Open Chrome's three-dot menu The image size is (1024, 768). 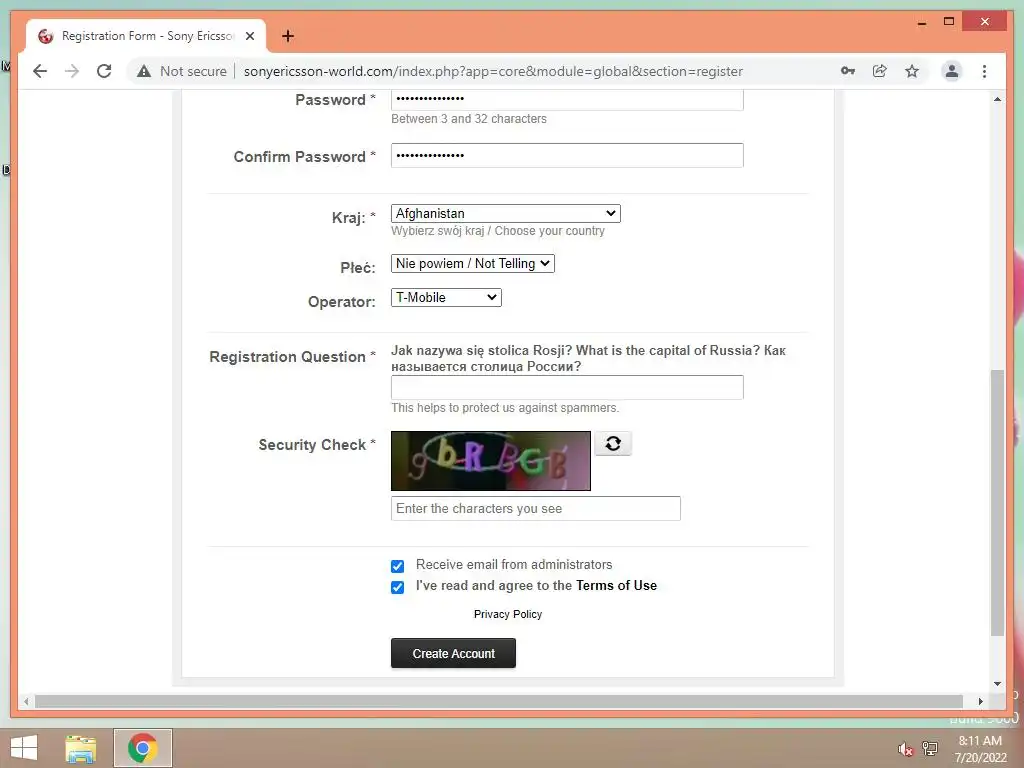click(984, 71)
